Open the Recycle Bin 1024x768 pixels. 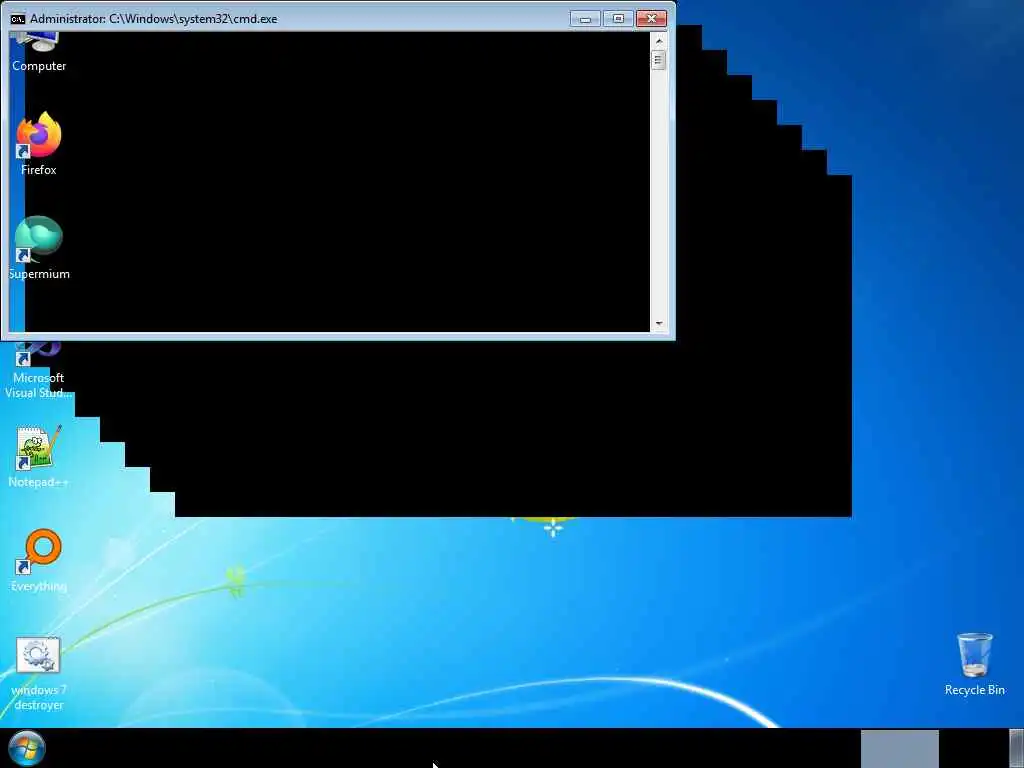974,664
